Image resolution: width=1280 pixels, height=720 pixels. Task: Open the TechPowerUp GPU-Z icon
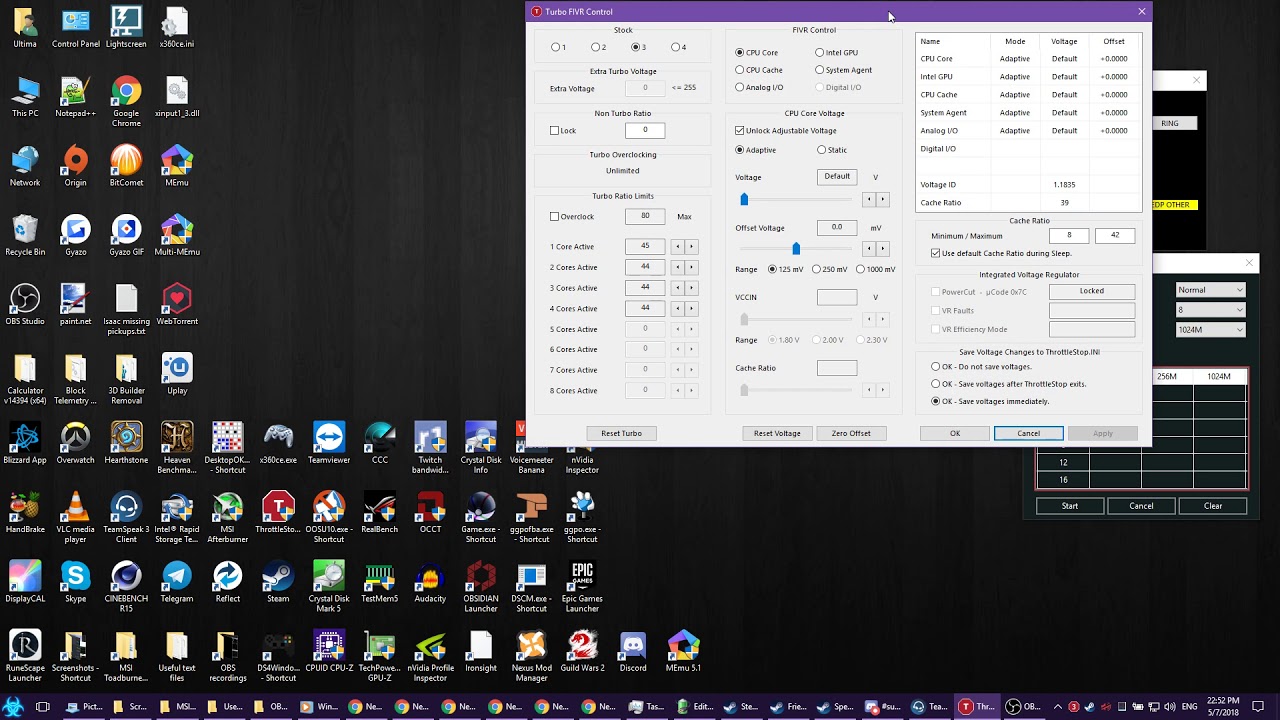point(379,656)
